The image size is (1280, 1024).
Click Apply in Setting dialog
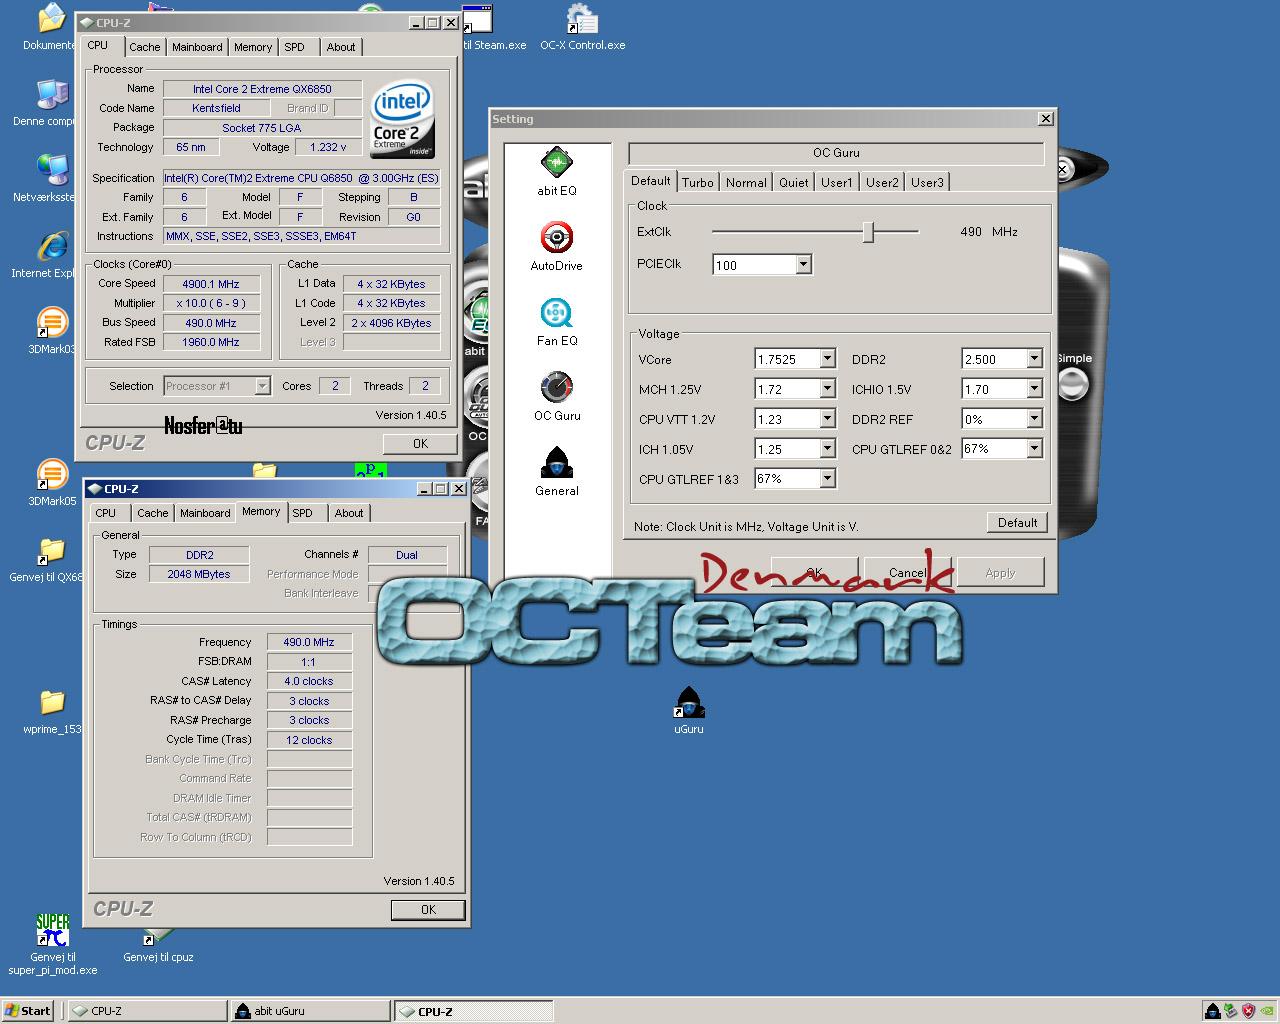tap(1000, 573)
